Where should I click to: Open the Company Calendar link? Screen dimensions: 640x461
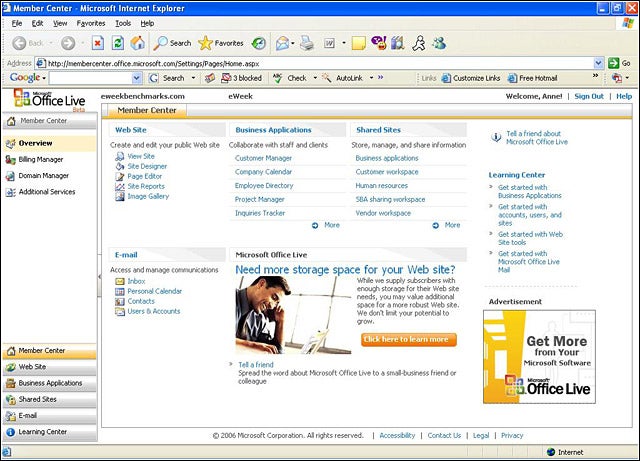263,172
